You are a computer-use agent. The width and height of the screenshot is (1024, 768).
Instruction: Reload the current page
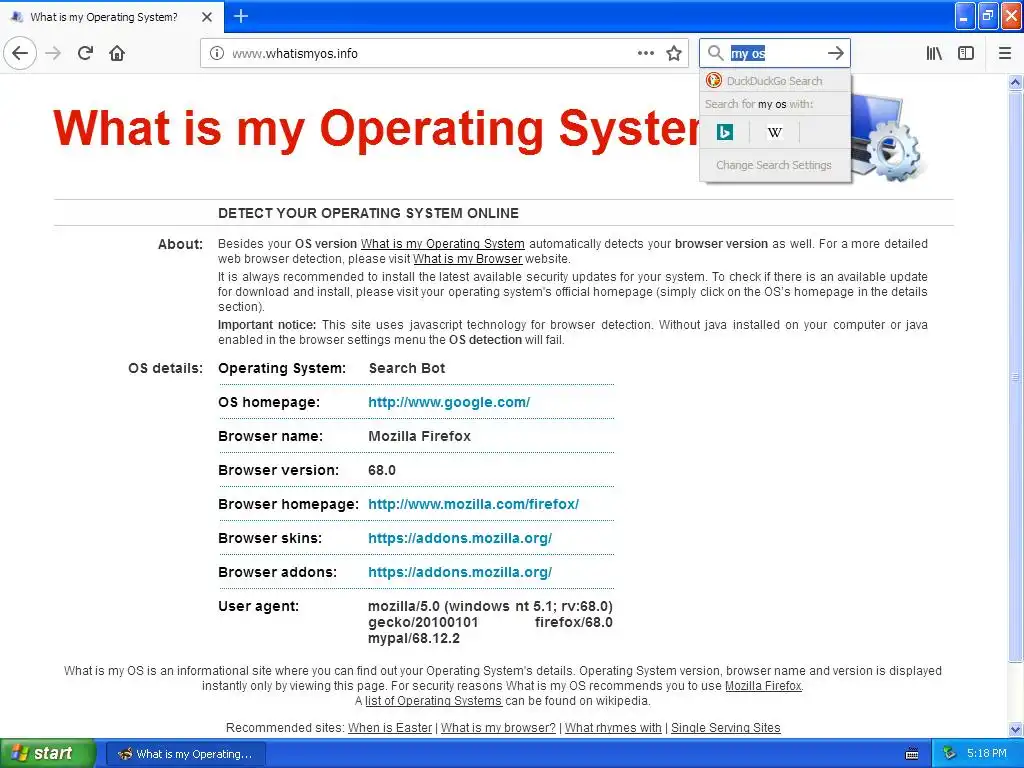(x=86, y=53)
